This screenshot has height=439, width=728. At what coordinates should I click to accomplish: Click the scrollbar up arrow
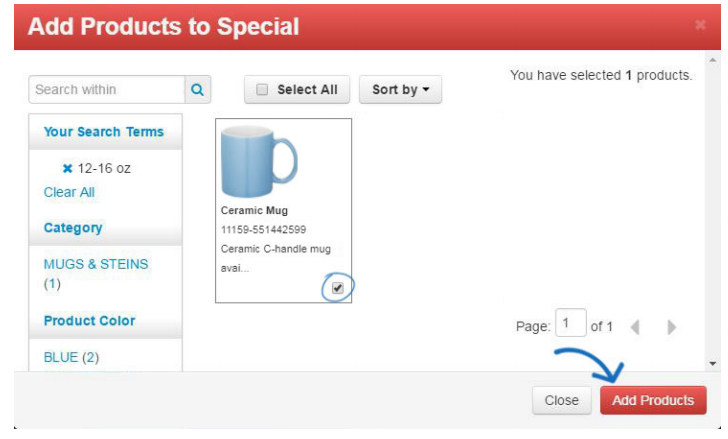713,60
